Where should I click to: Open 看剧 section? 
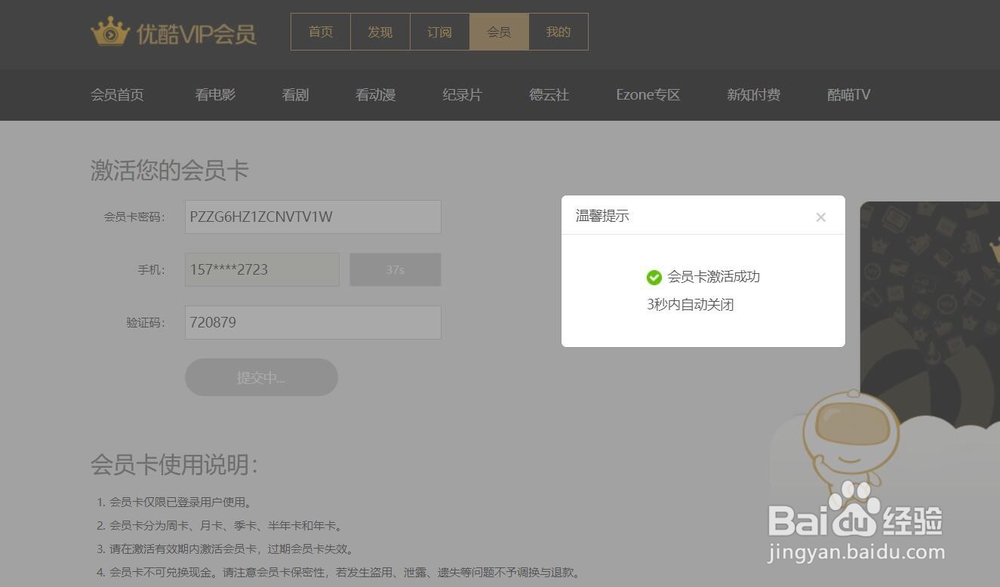(x=295, y=95)
